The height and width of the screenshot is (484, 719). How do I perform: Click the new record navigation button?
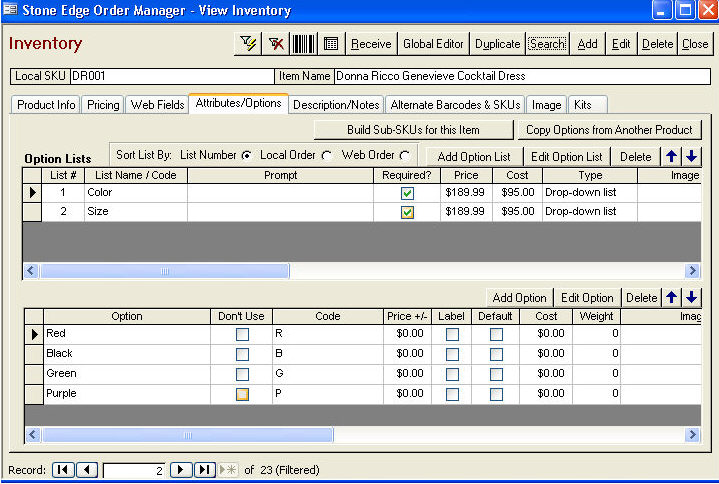click(228, 470)
